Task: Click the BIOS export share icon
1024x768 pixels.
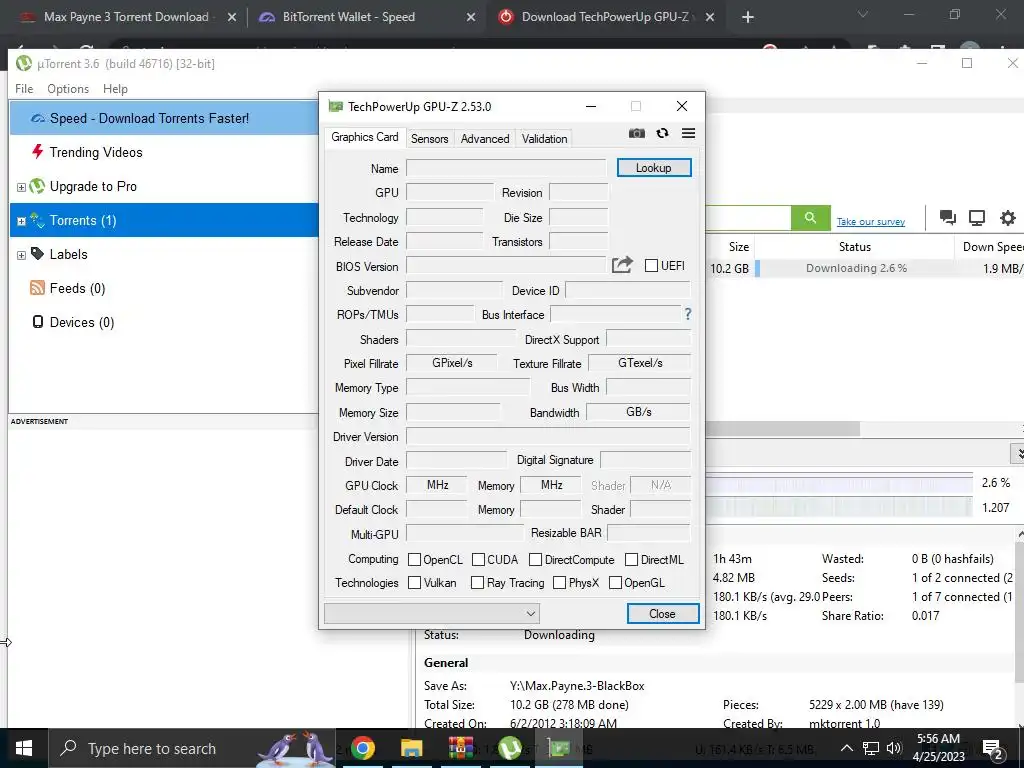Action: pyautogui.click(x=622, y=265)
